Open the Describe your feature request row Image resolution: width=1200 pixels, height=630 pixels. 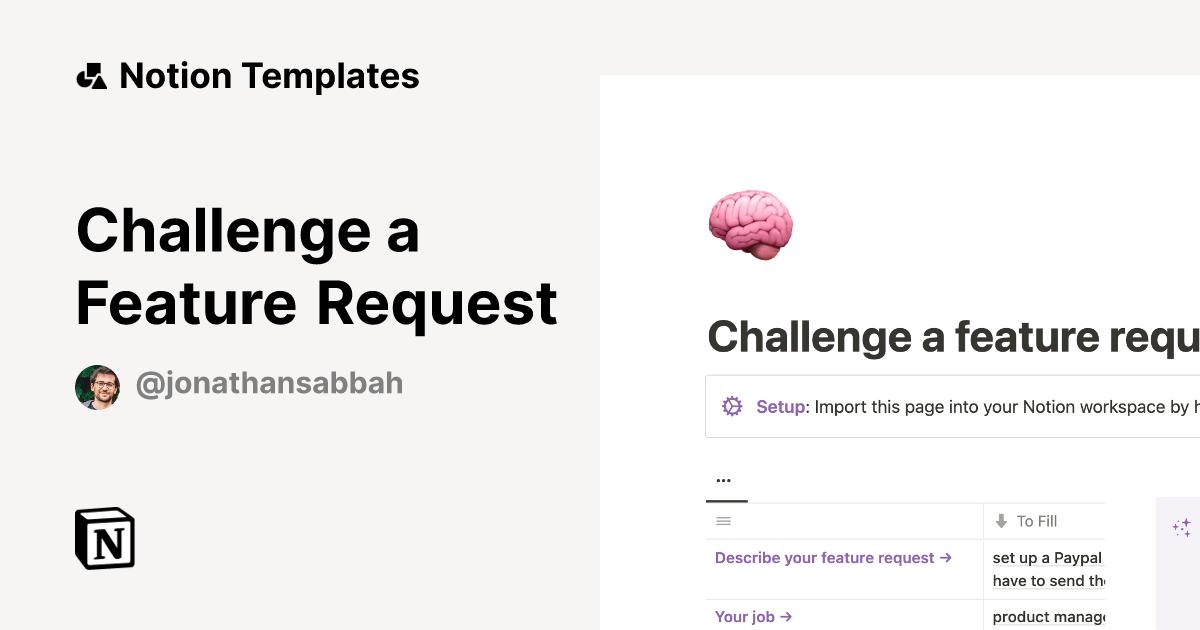[x=825, y=558]
